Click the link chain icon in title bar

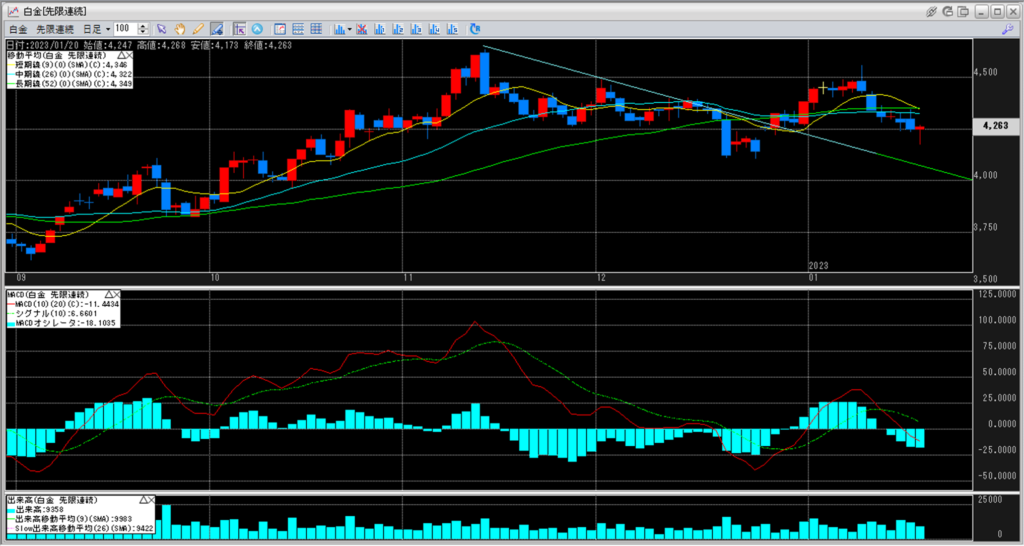(x=932, y=10)
